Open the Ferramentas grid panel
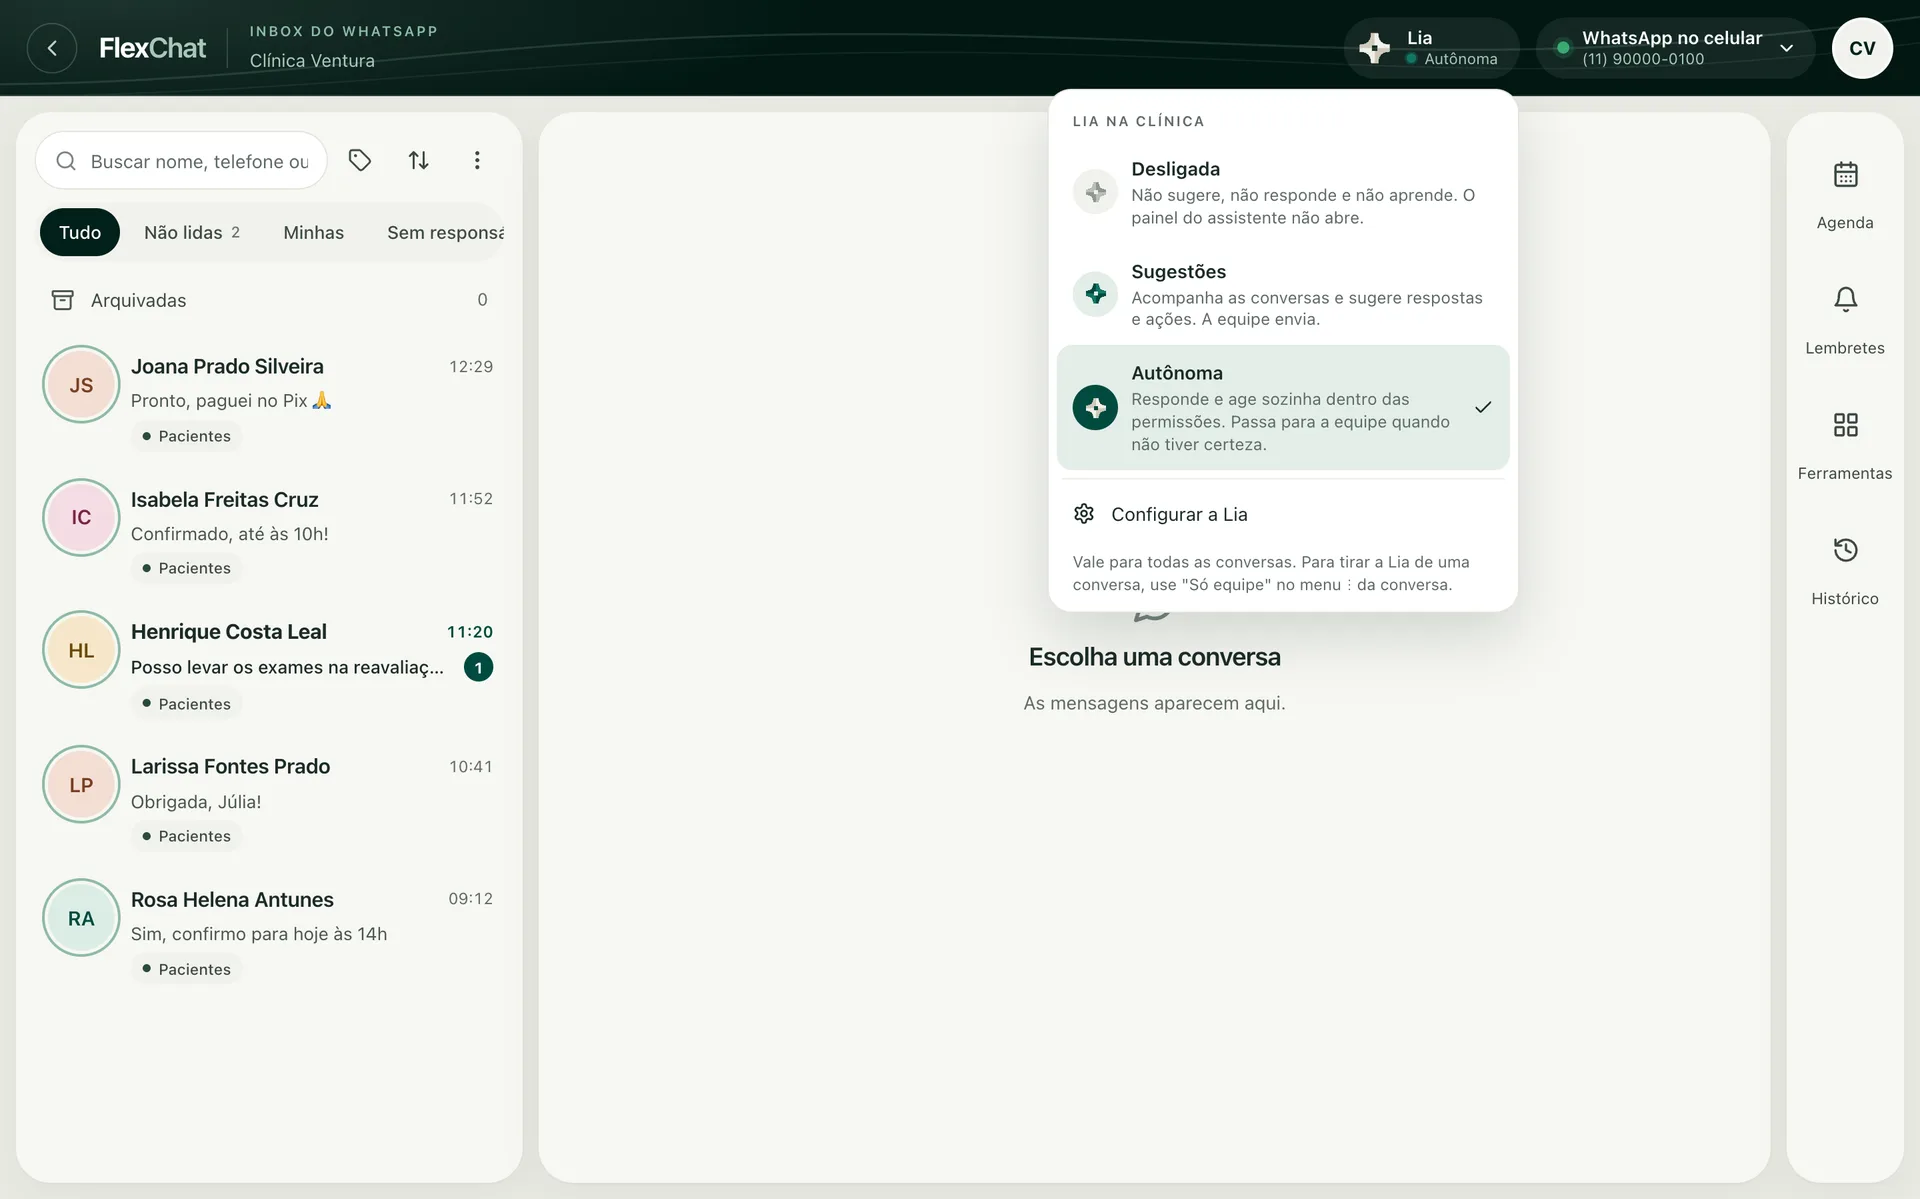The width and height of the screenshot is (1920, 1199). [1845, 445]
